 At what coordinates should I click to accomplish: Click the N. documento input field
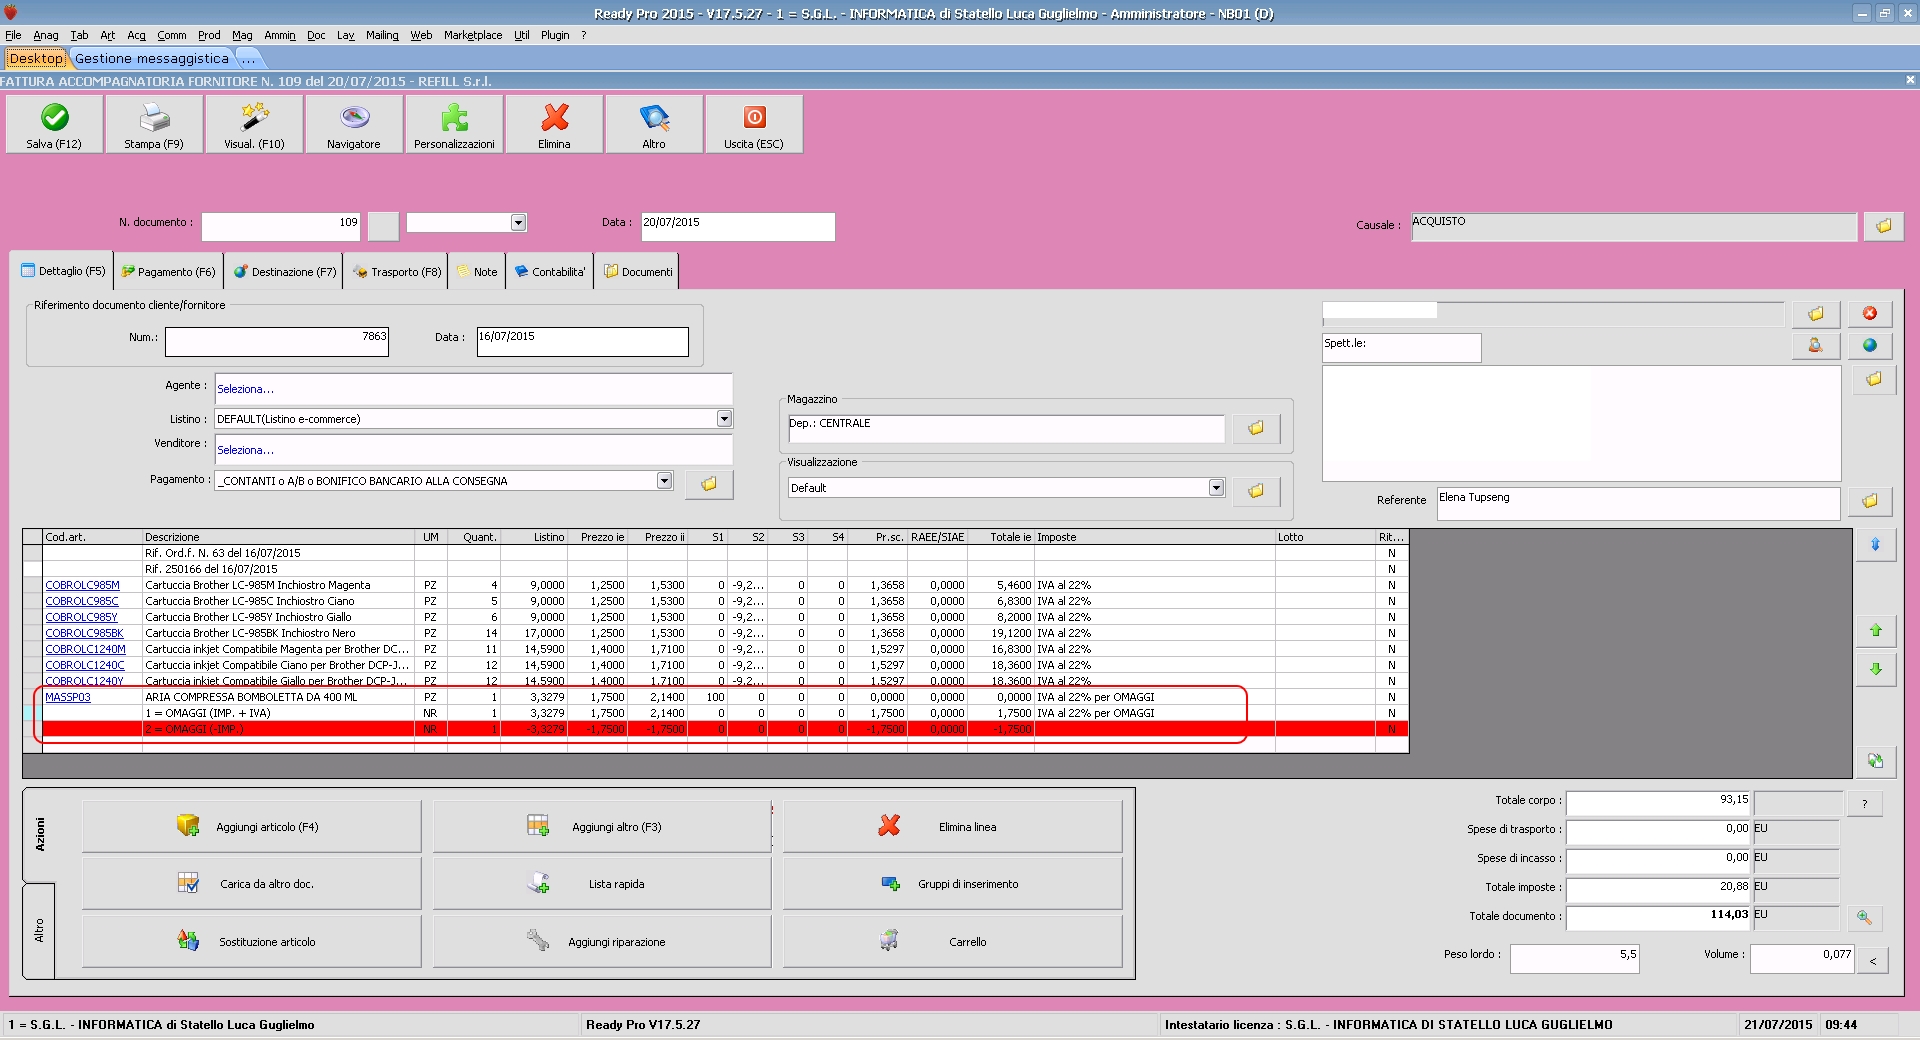point(280,227)
